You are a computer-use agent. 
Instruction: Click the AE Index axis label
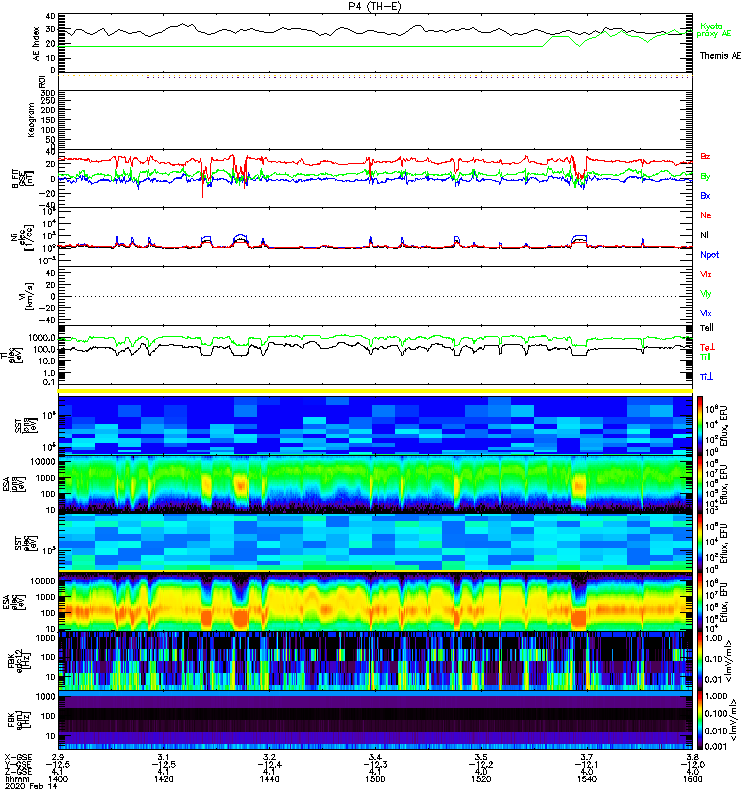pyautogui.click(x=36, y=44)
